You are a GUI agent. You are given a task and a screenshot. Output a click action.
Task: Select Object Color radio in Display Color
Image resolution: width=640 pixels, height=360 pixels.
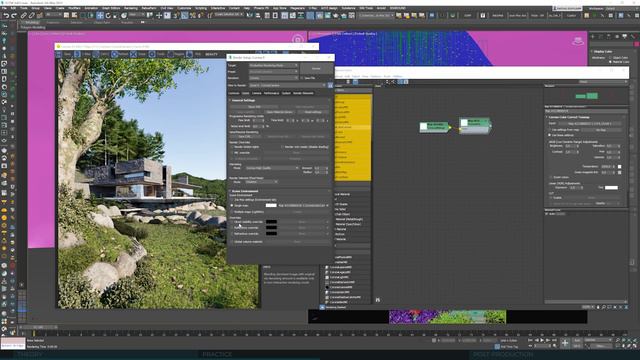[x=611, y=58]
